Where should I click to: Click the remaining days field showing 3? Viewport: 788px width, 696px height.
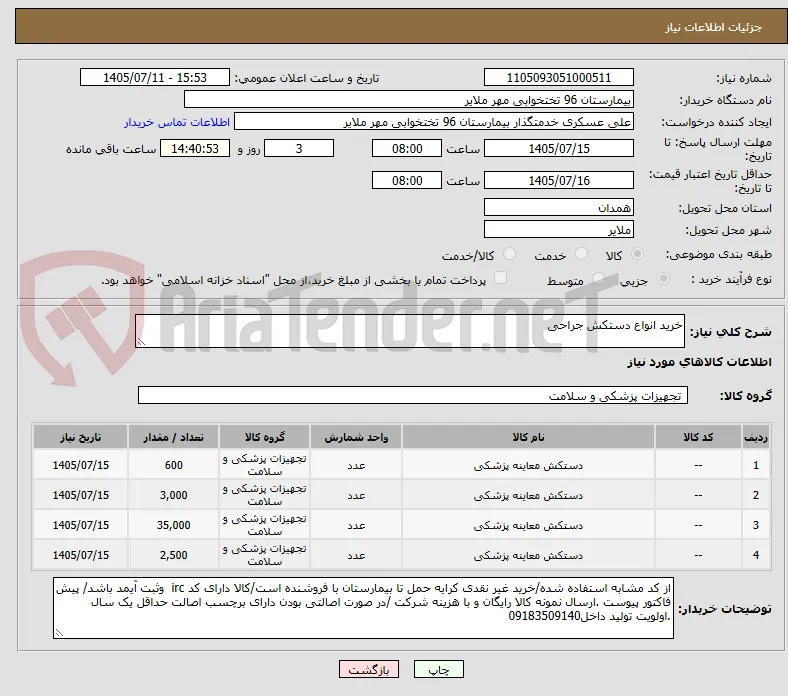299,148
